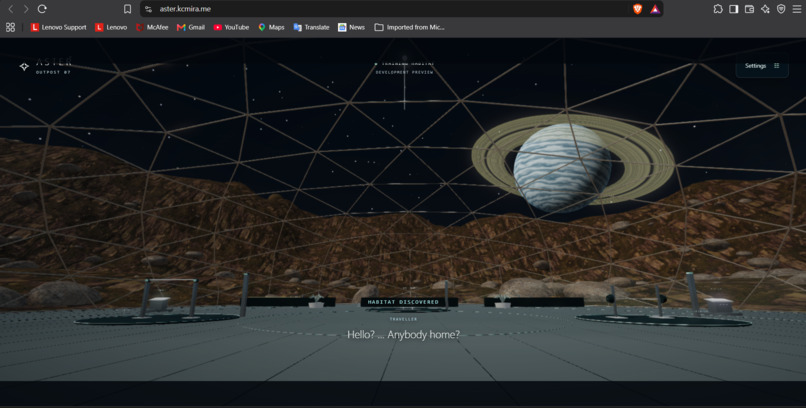Open the Maps bookmark
The image size is (806, 408).
coord(271,27)
